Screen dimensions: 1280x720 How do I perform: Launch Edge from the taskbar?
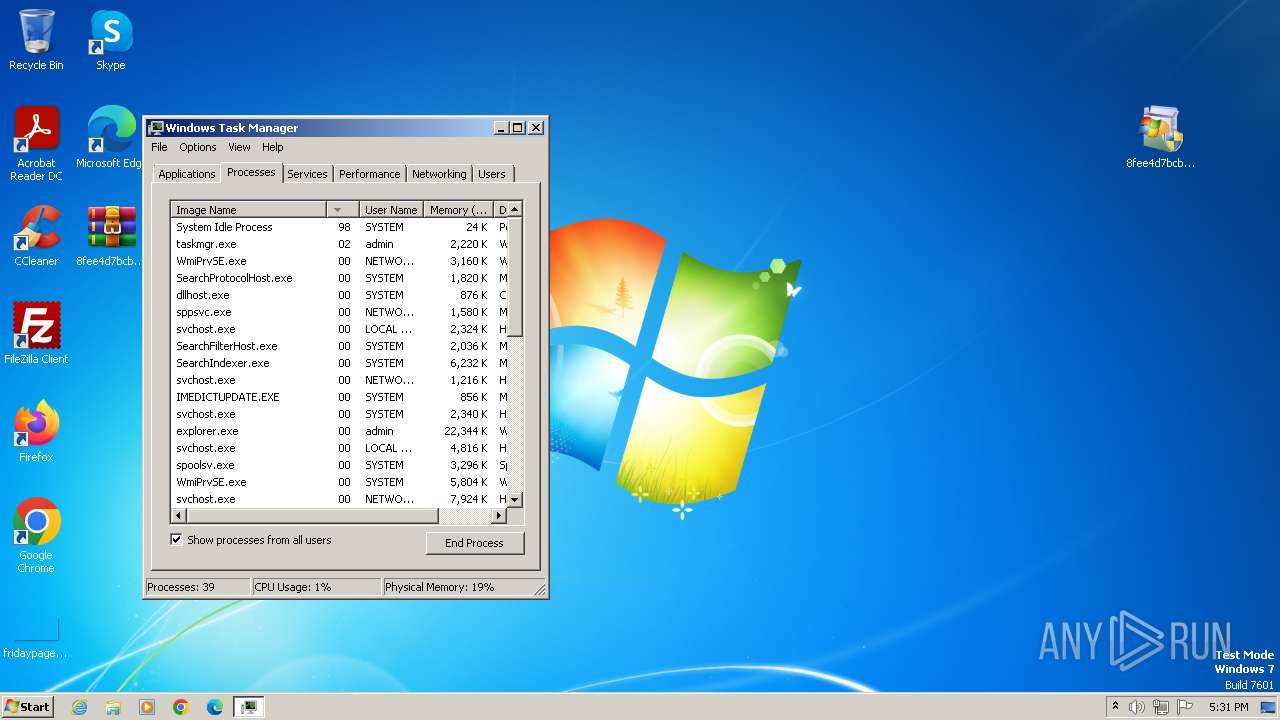[215, 707]
